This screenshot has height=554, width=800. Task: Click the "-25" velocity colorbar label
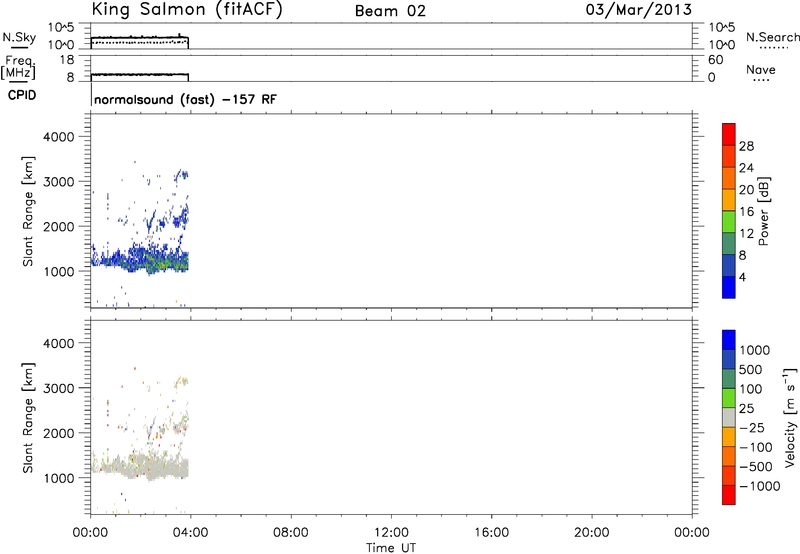[752, 427]
